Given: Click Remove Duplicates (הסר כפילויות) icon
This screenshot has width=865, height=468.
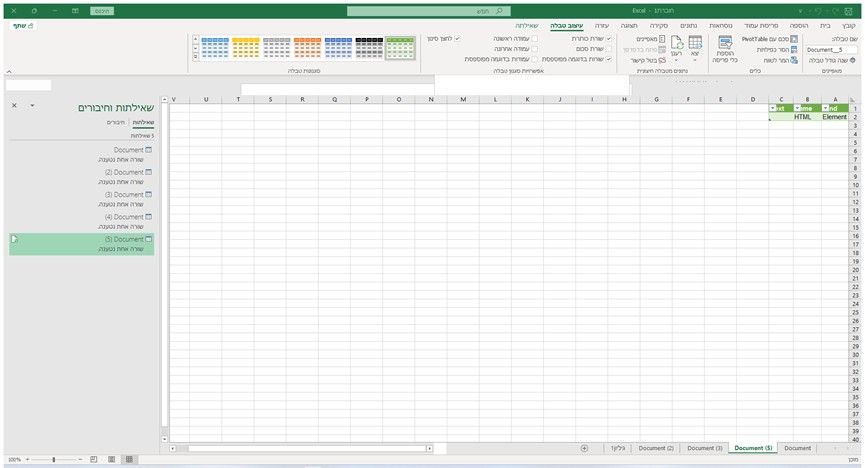Looking at the screenshot, I should click(x=794, y=50).
